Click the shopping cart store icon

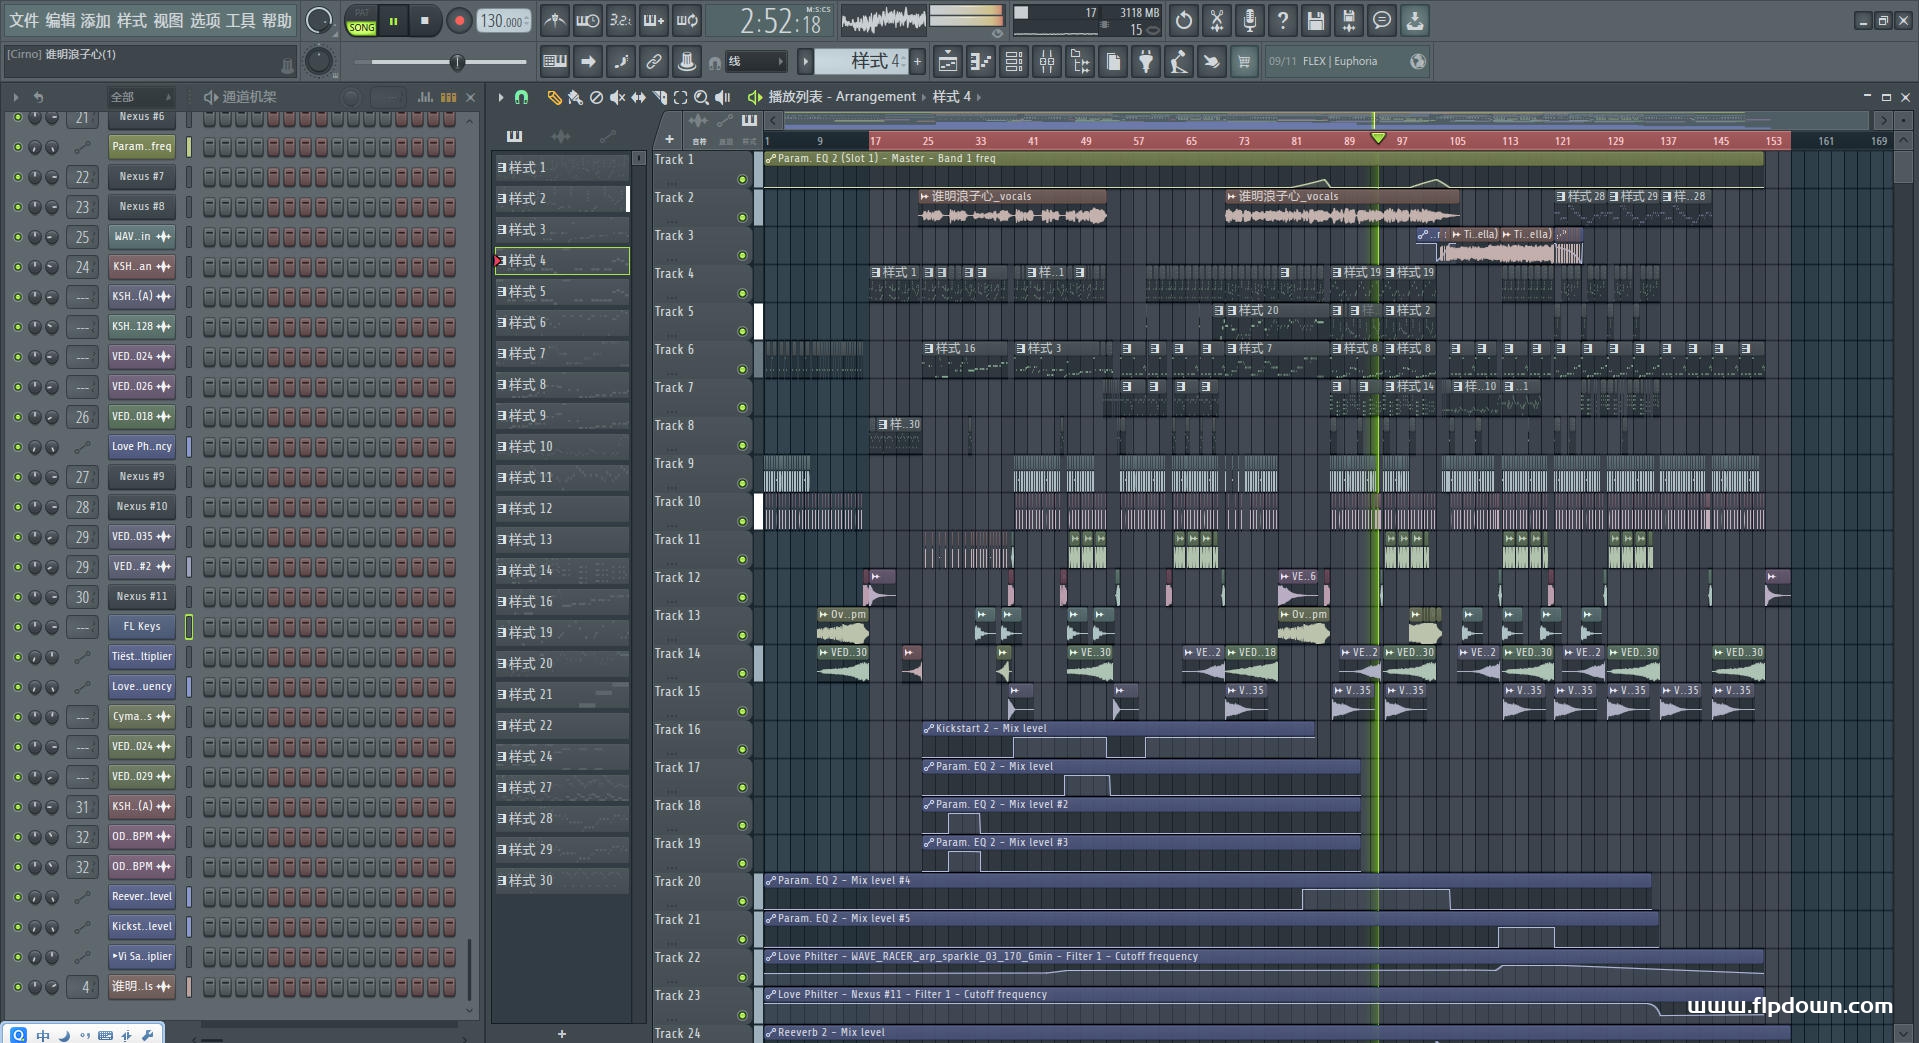tap(1244, 62)
